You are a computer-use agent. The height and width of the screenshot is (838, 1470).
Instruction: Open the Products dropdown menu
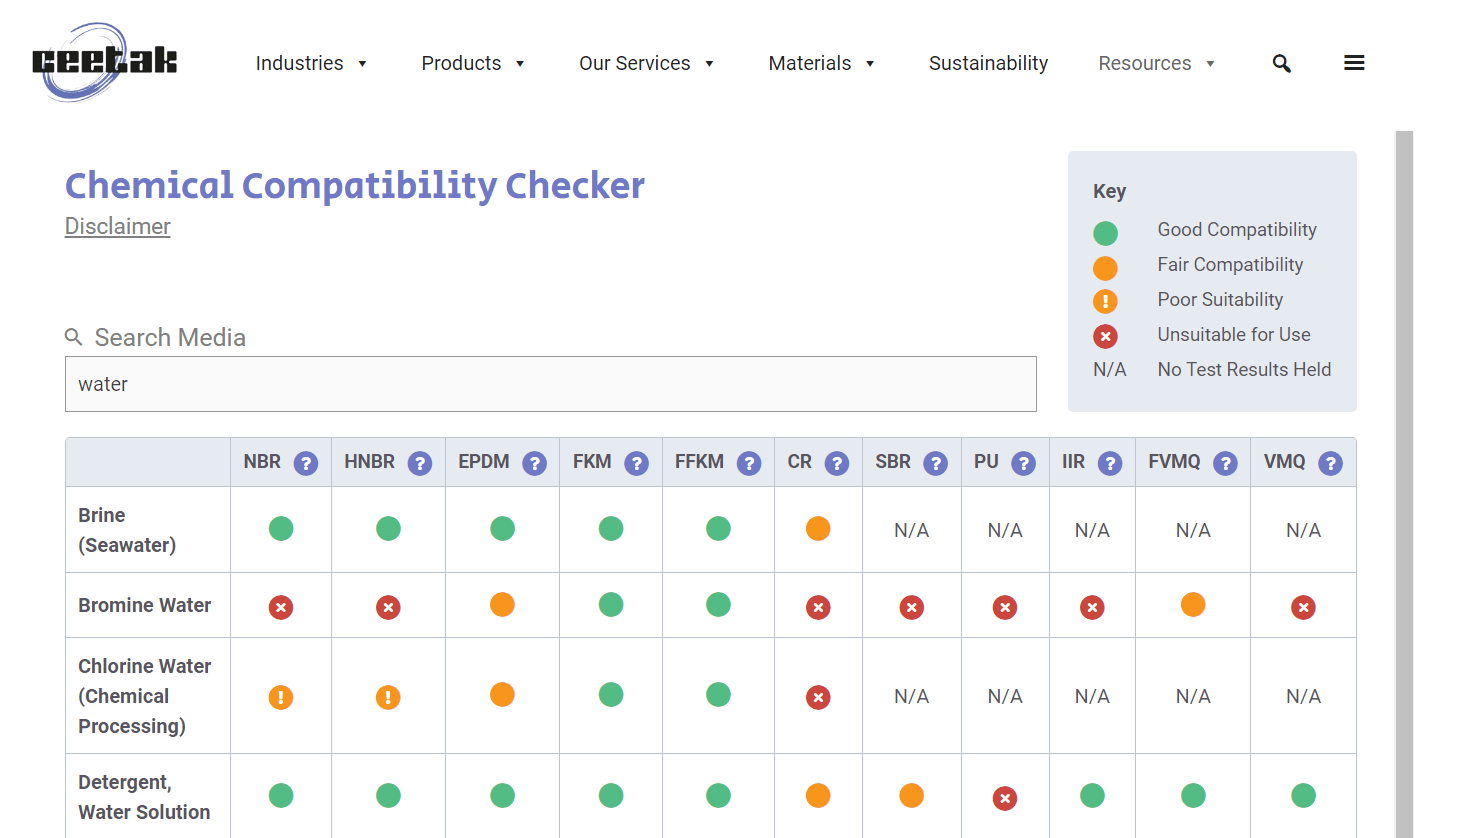[x=473, y=63]
